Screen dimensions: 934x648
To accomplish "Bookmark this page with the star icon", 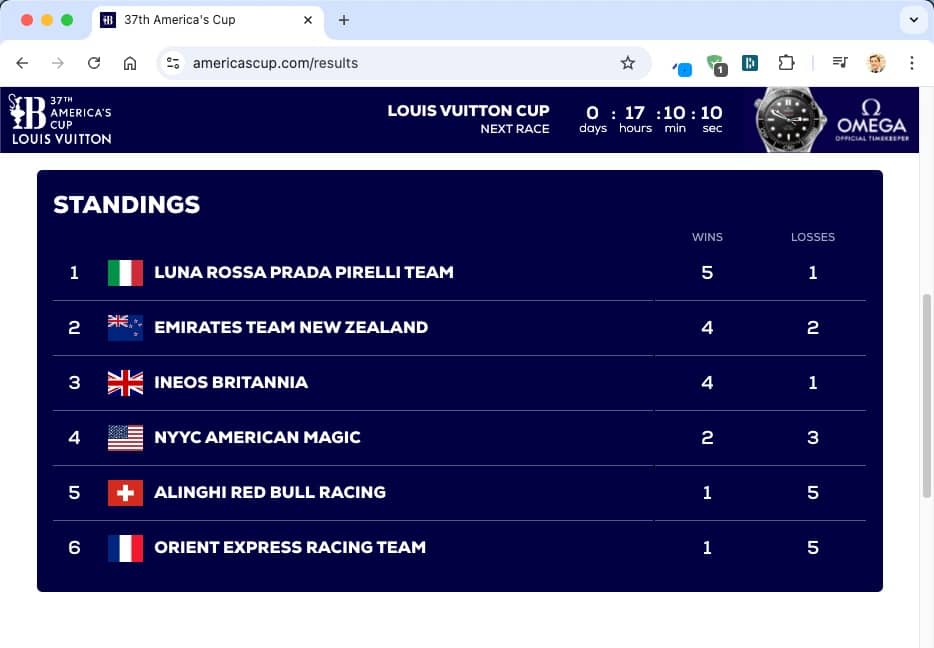I will pos(628,63).
